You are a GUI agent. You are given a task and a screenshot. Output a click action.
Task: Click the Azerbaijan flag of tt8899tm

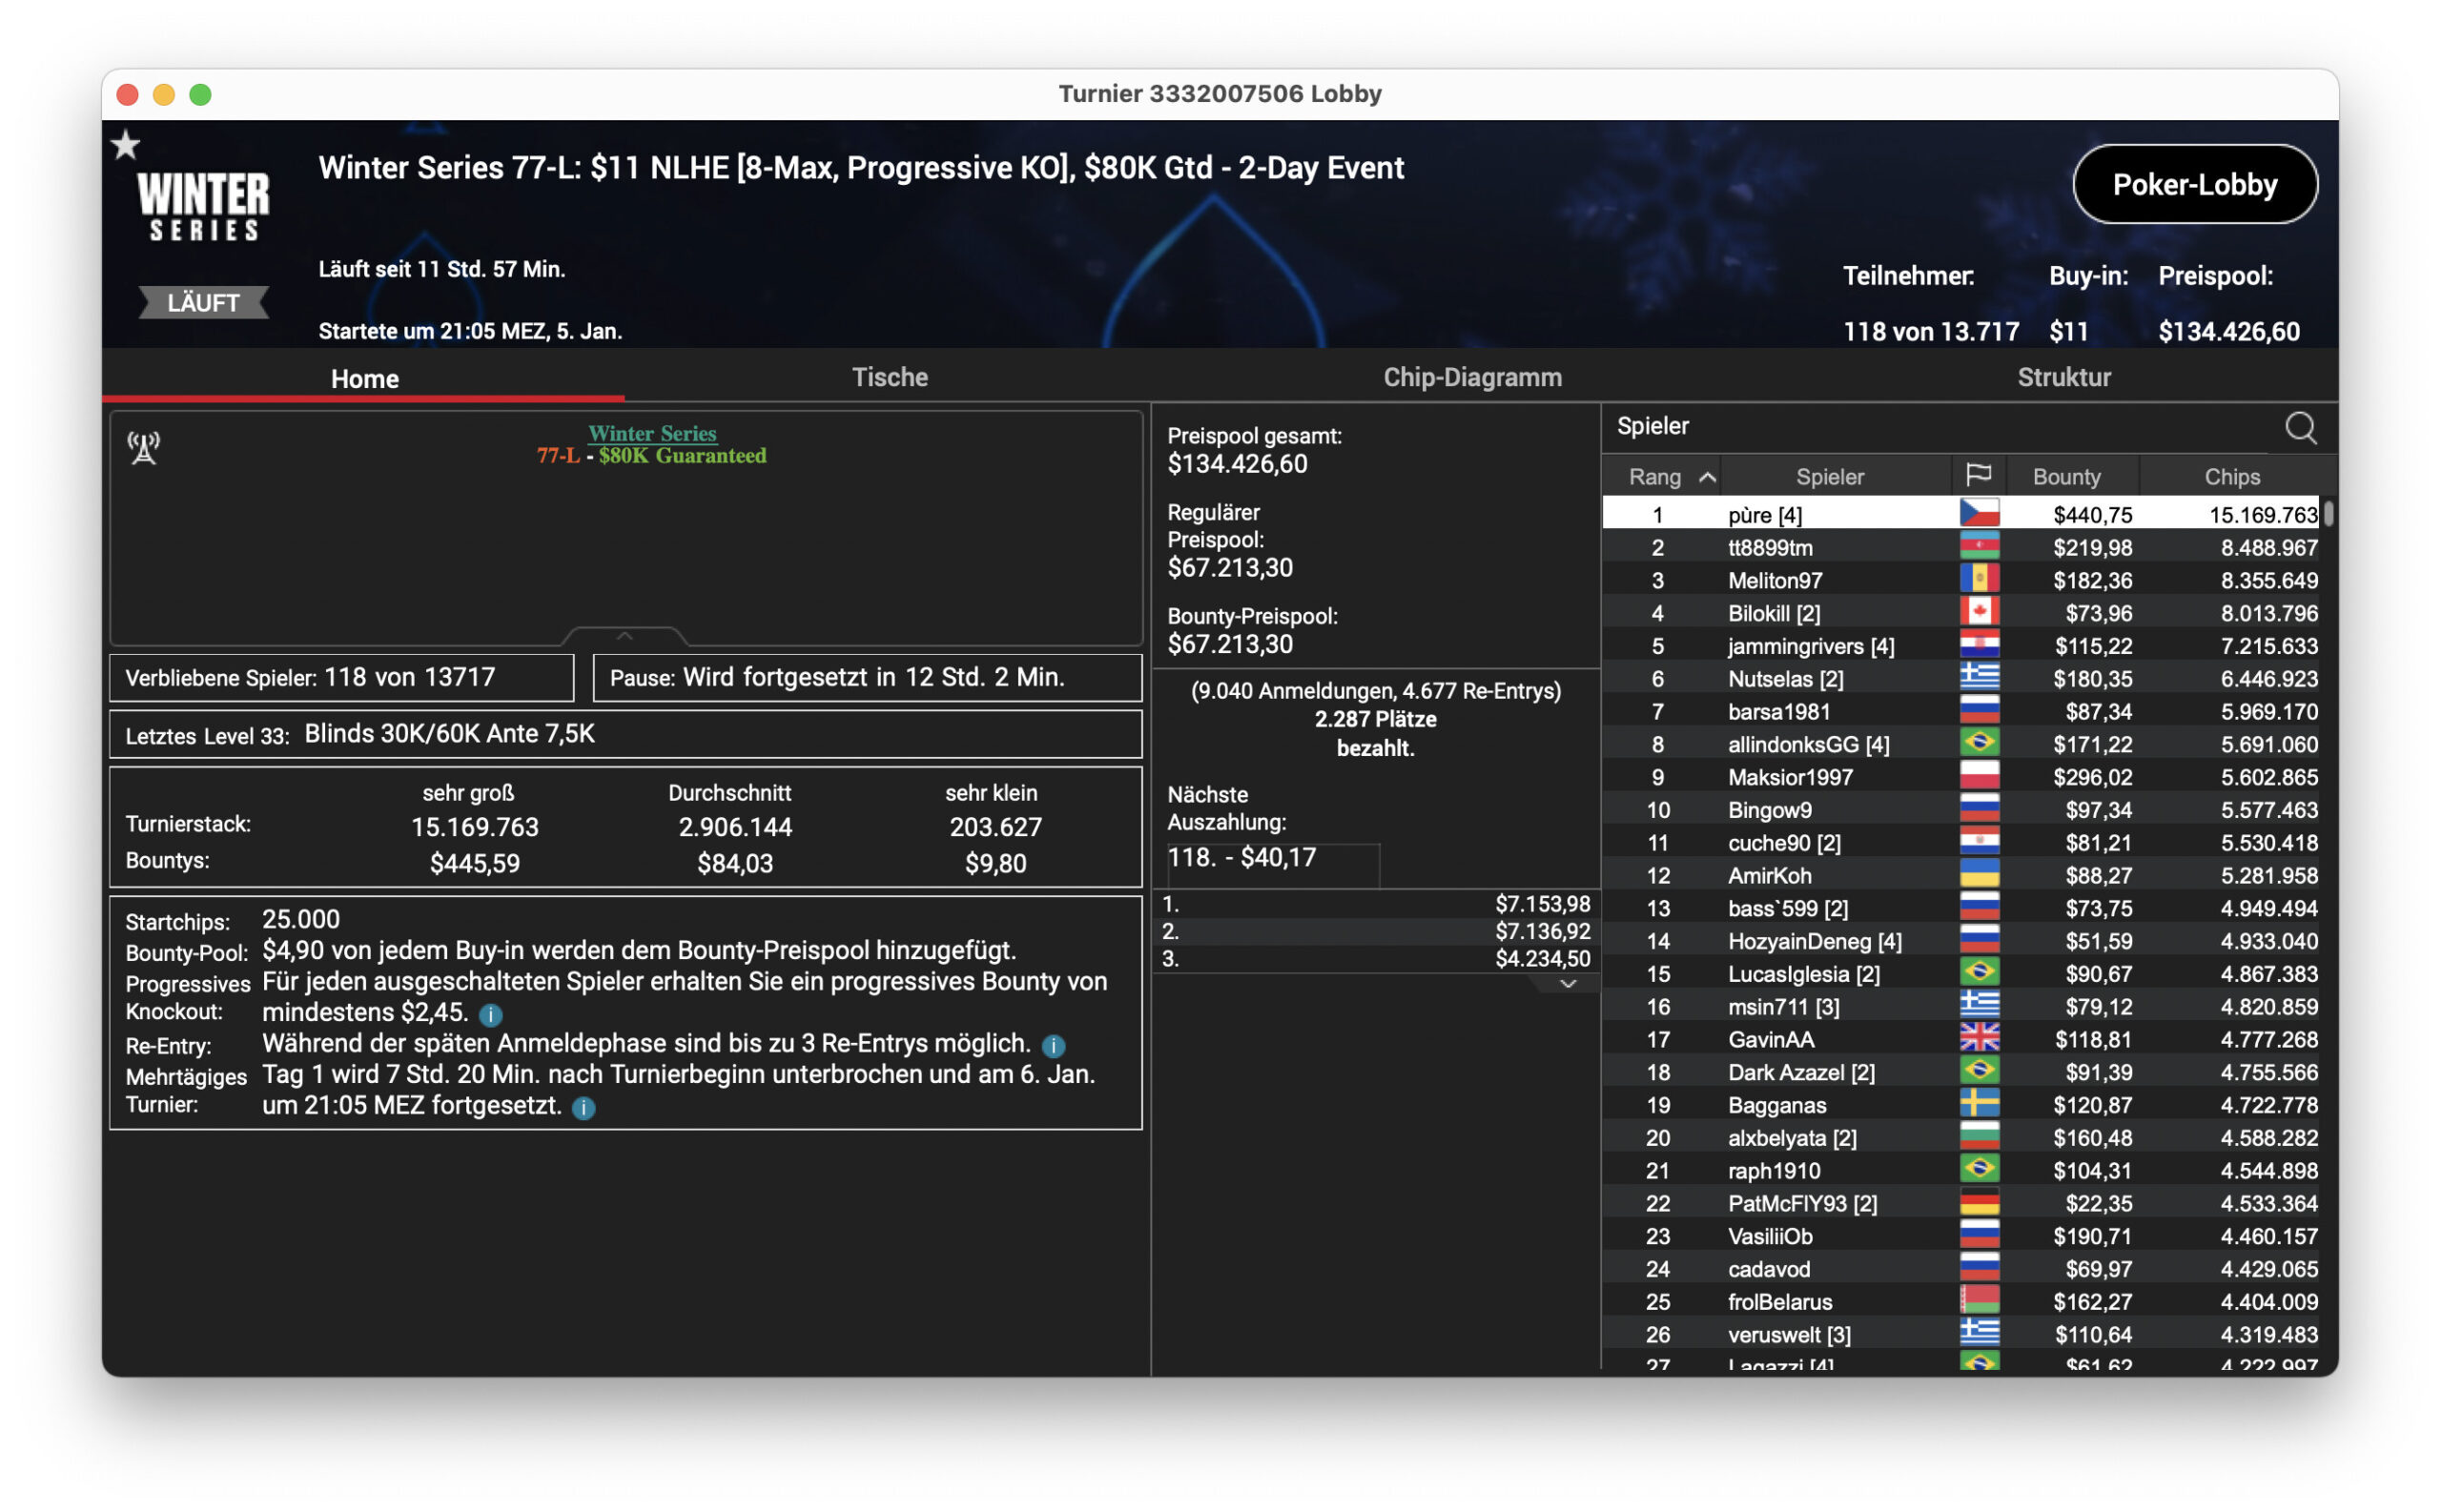coord(1979,547)
